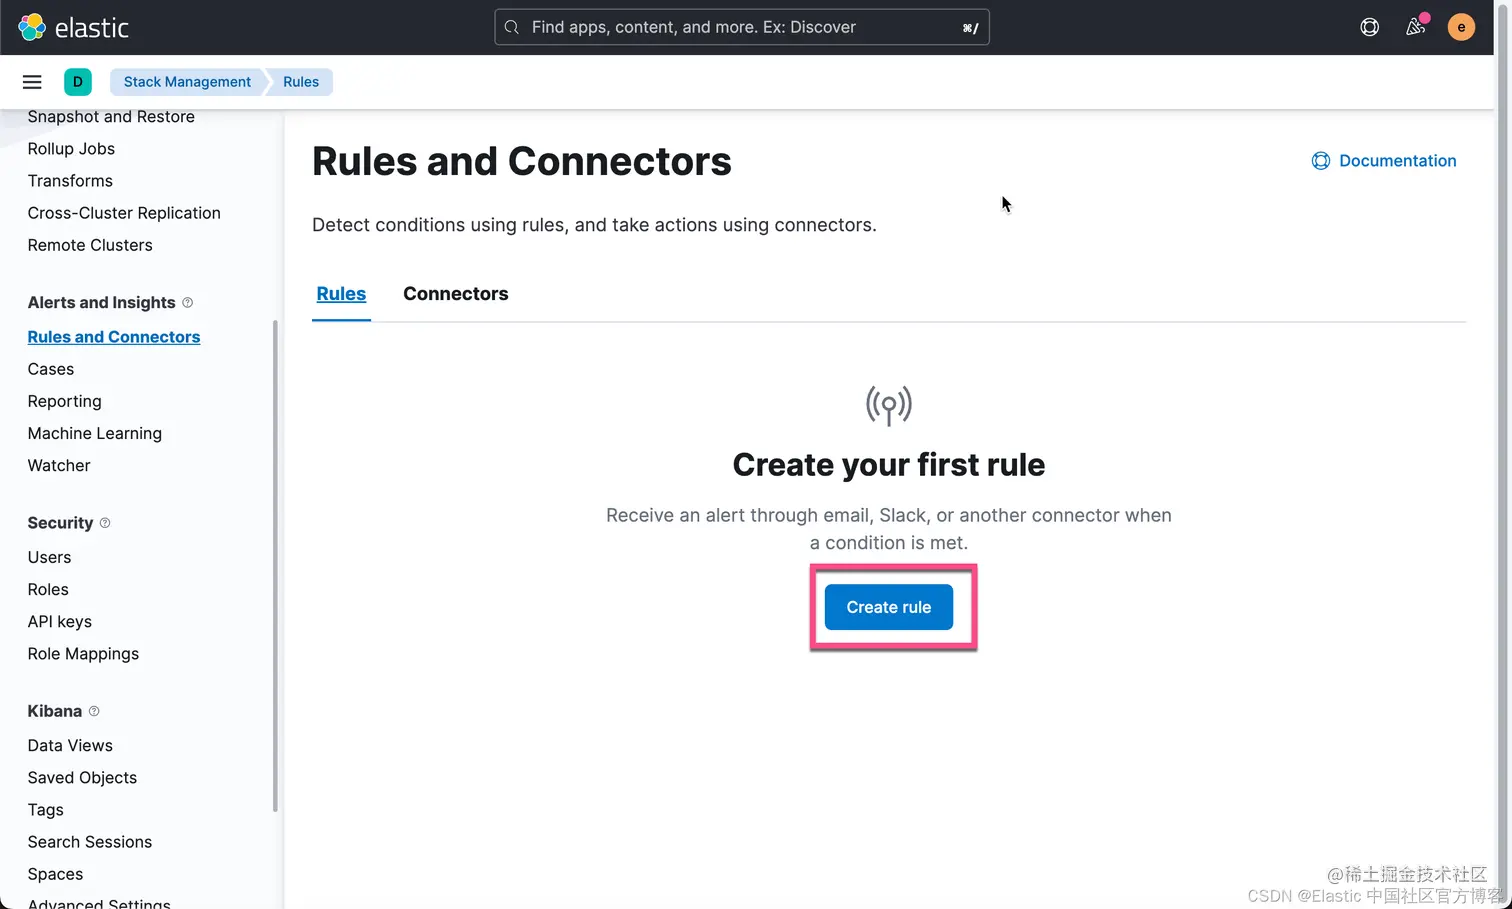Open Search Sessions
1512x909 pixels.
pos(90,841)
